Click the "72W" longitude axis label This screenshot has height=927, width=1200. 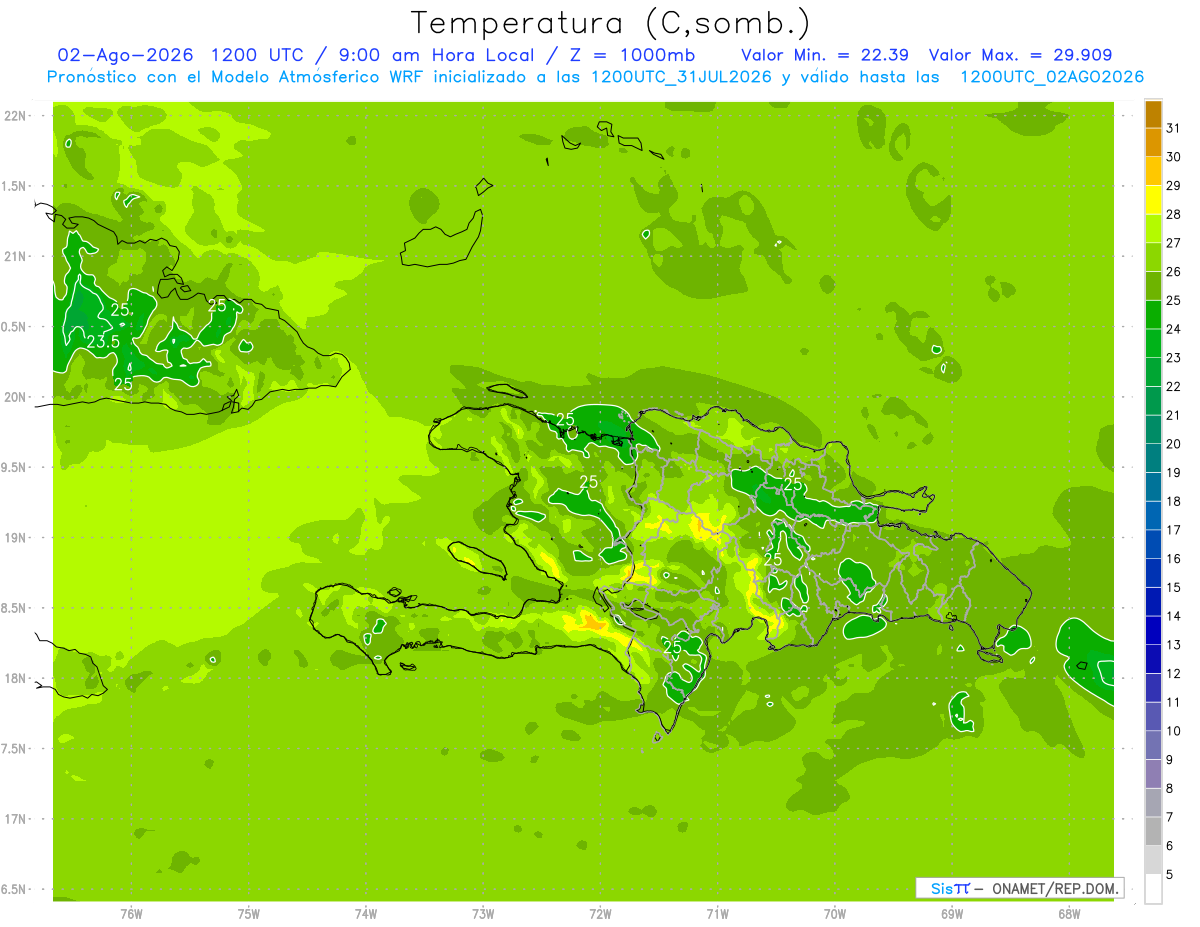(600, 914)
